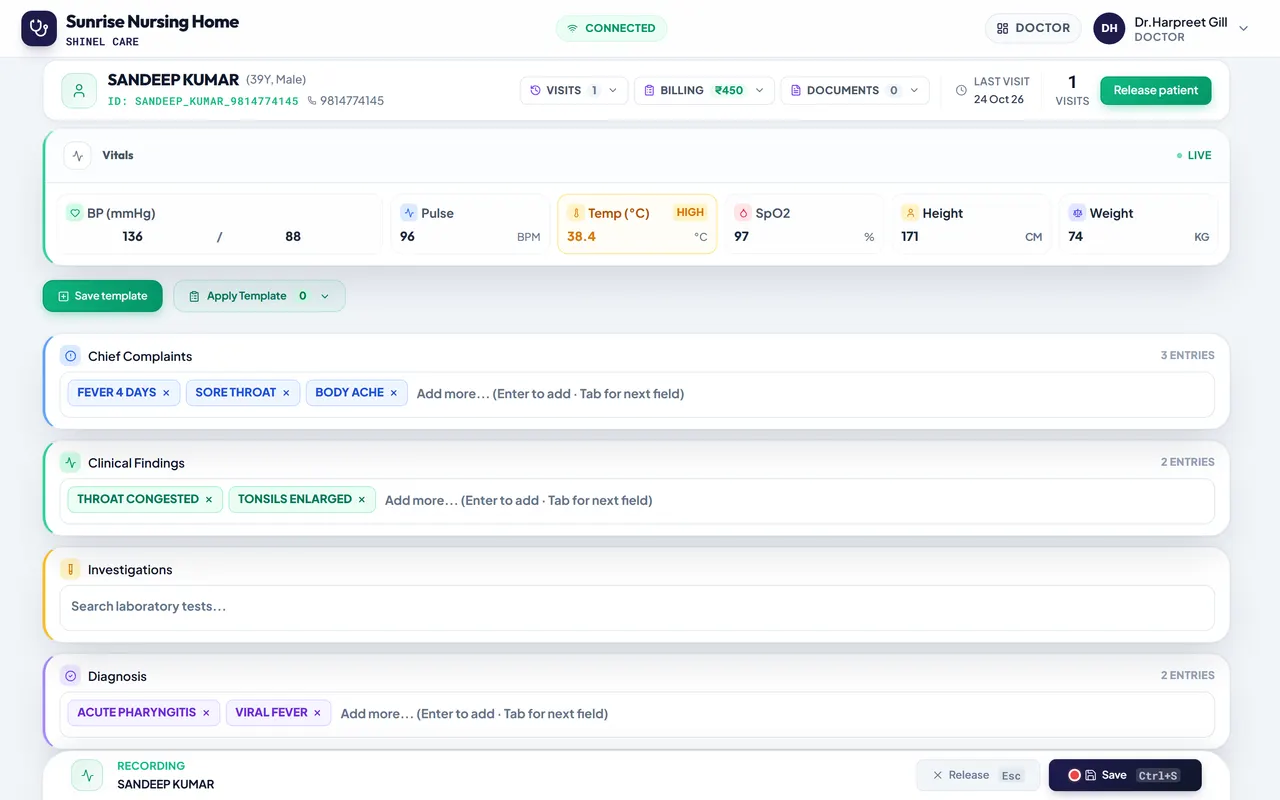Click the systolic BP value 136

(132, 237)
